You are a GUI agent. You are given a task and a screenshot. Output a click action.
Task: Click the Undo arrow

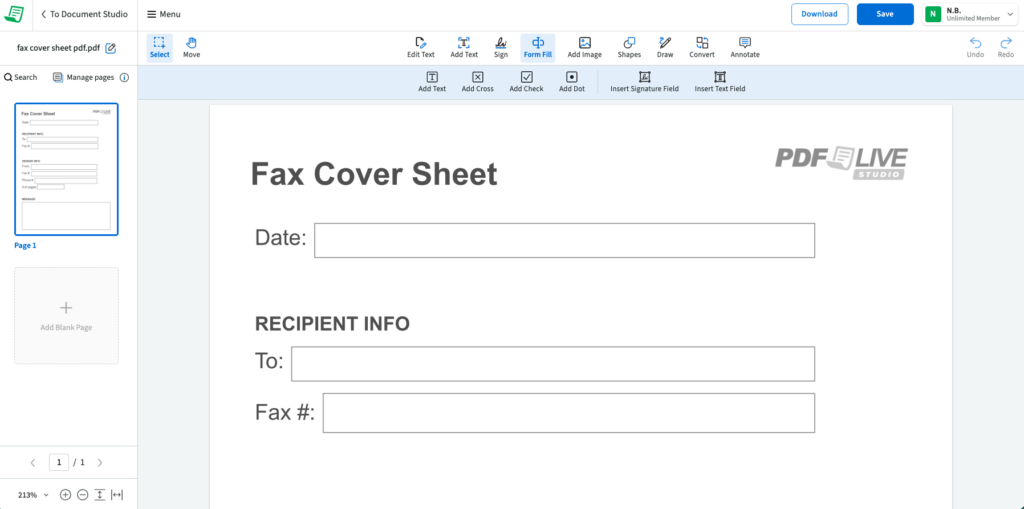975,48
